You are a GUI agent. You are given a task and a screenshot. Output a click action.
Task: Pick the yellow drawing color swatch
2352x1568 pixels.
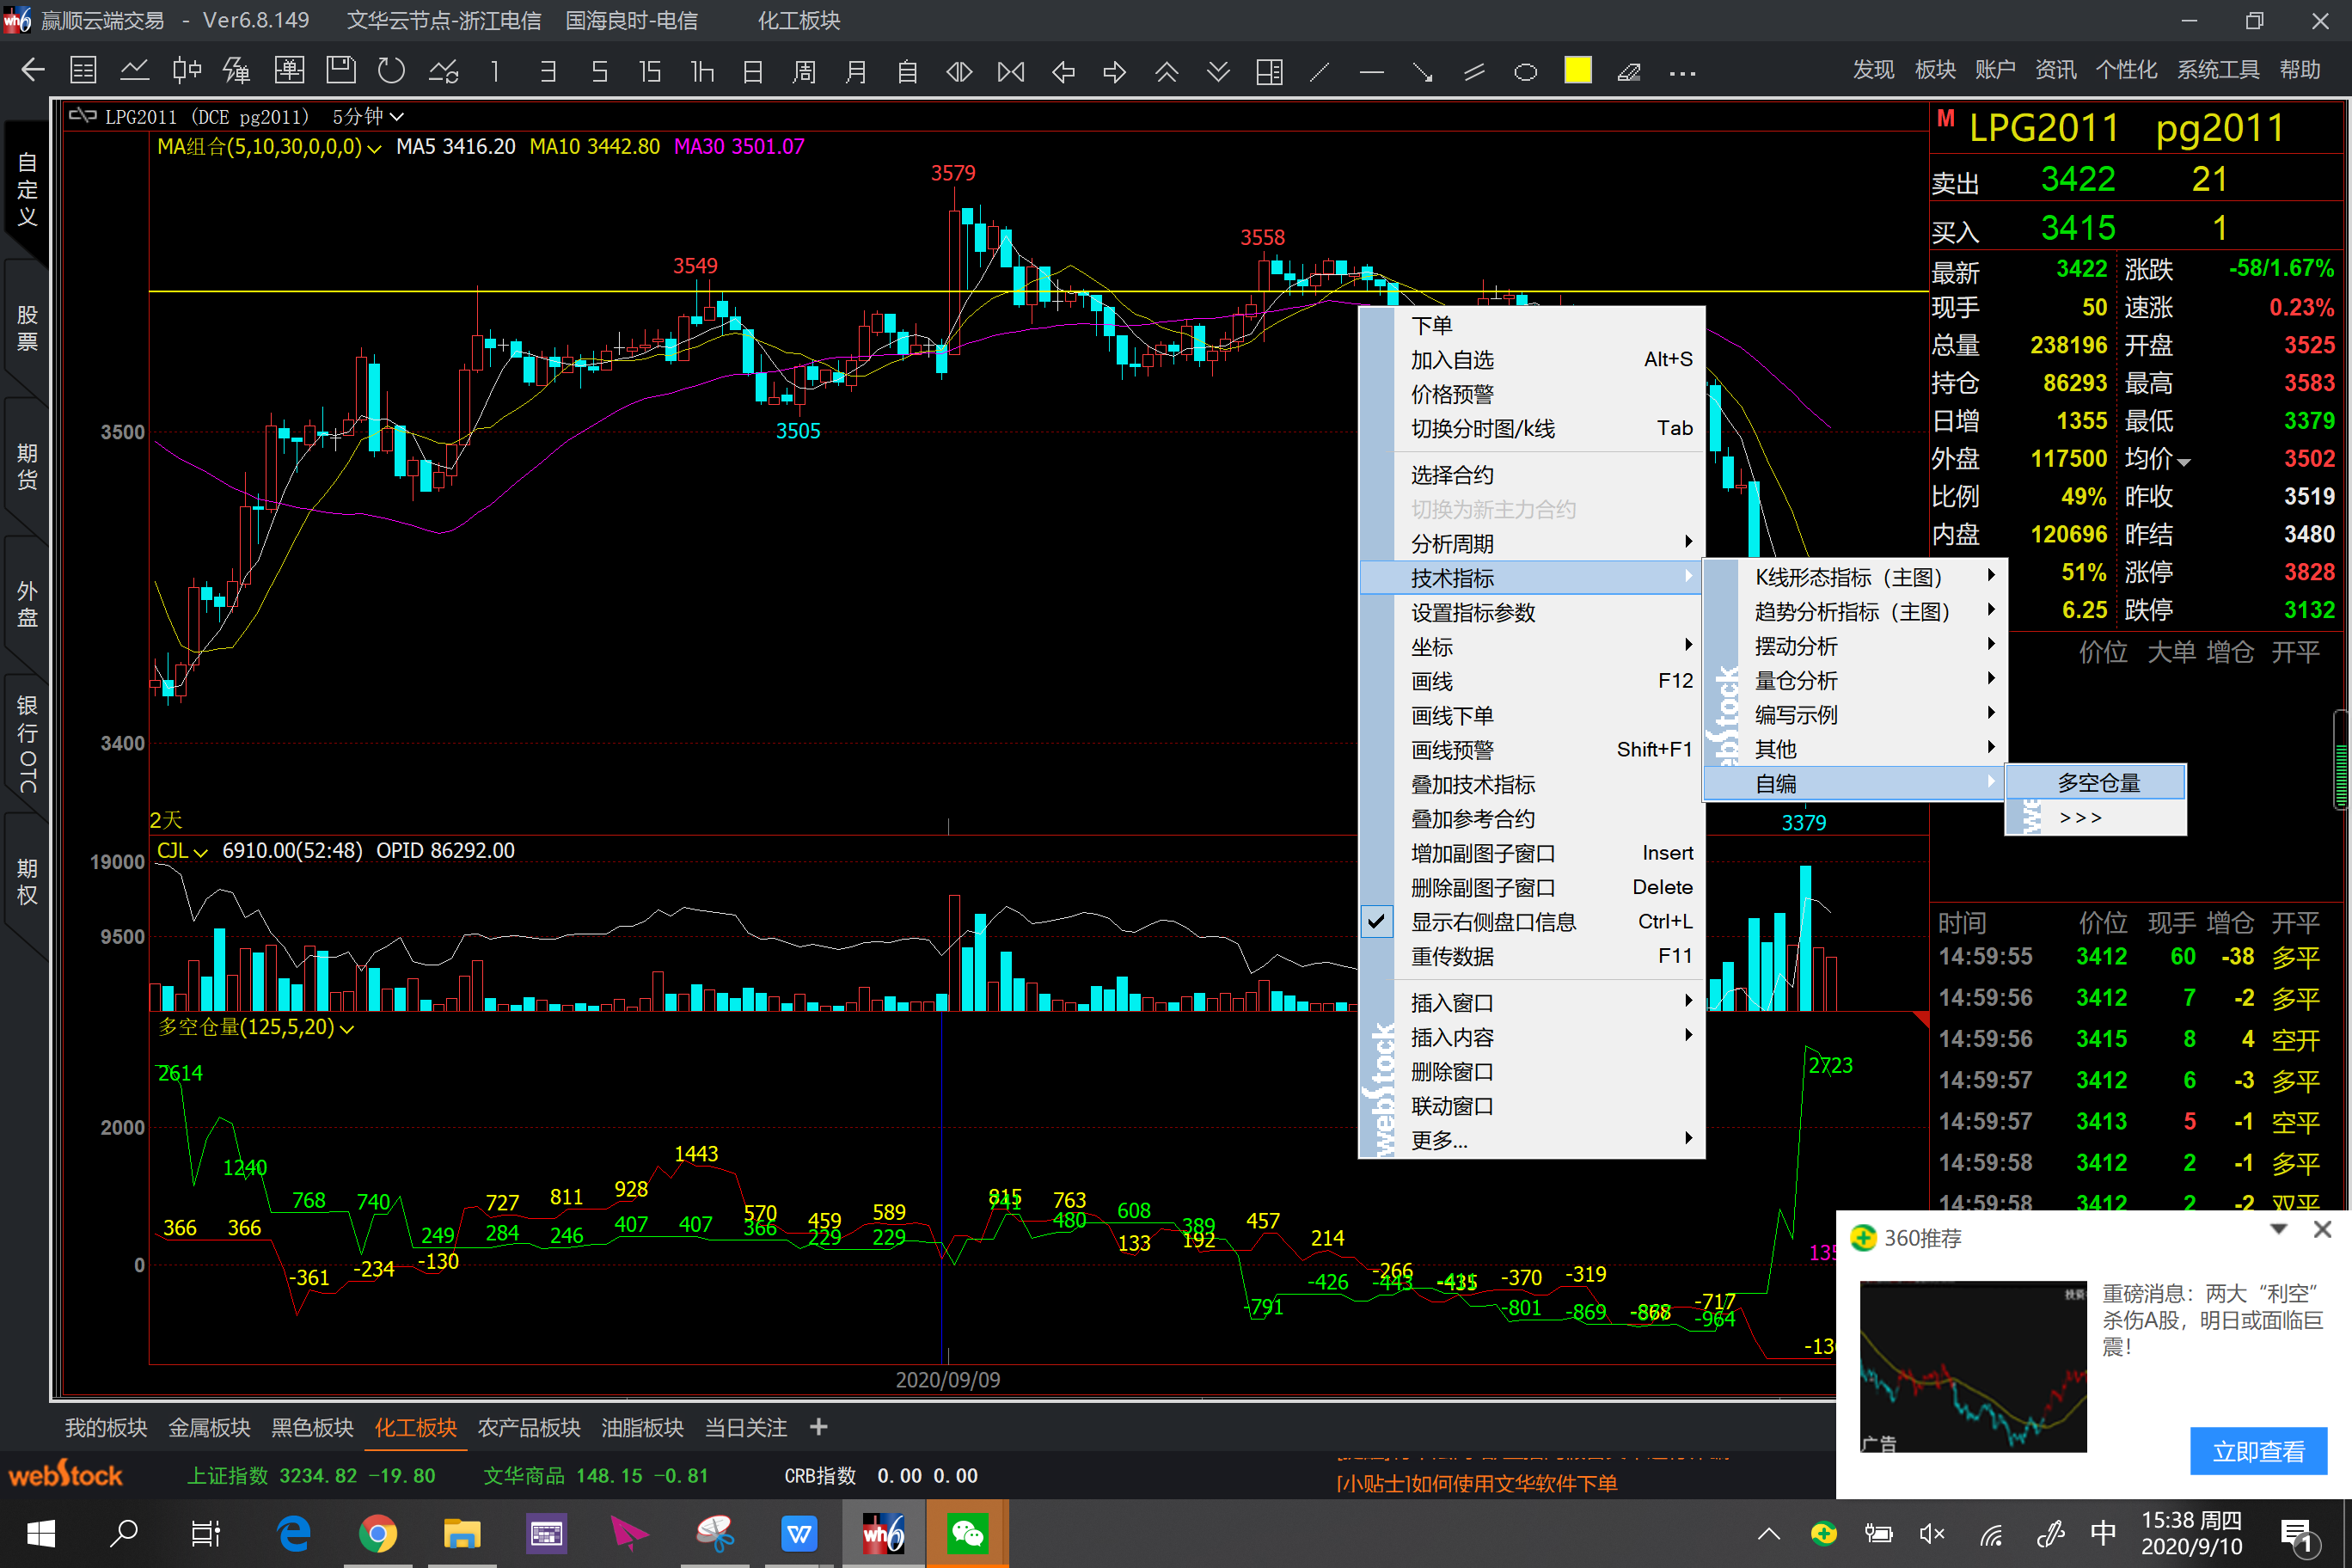click(1578, 70)
